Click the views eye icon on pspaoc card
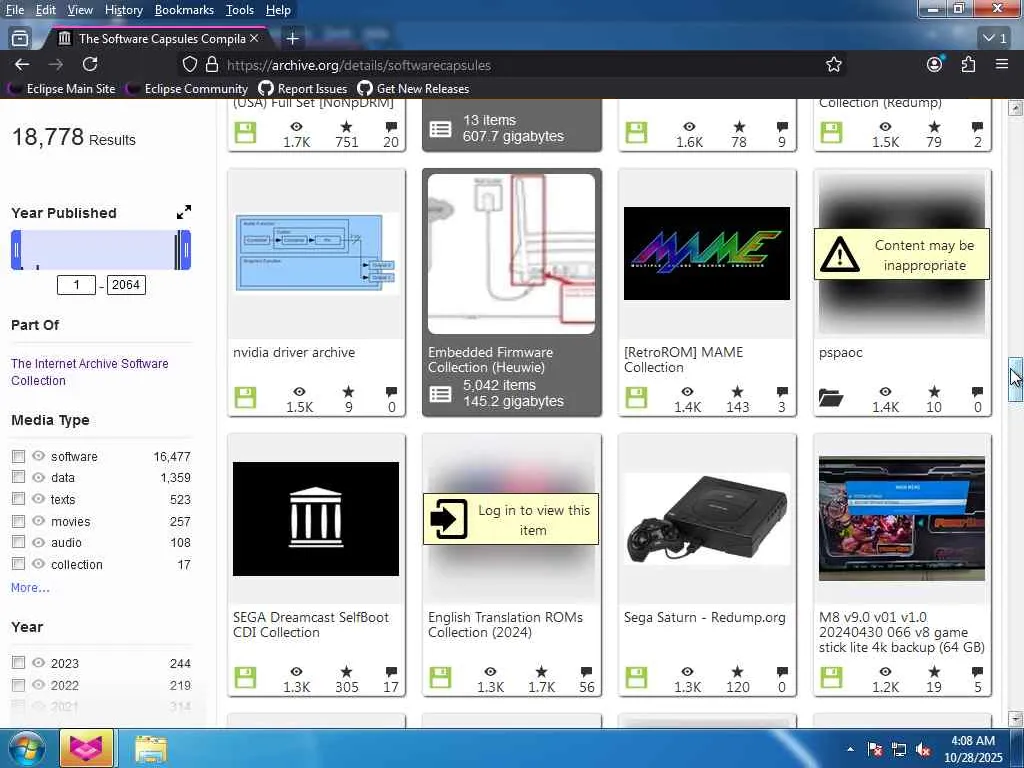Image resolution: width=1024 pixels, height=768 pixels. coord(885,392)
